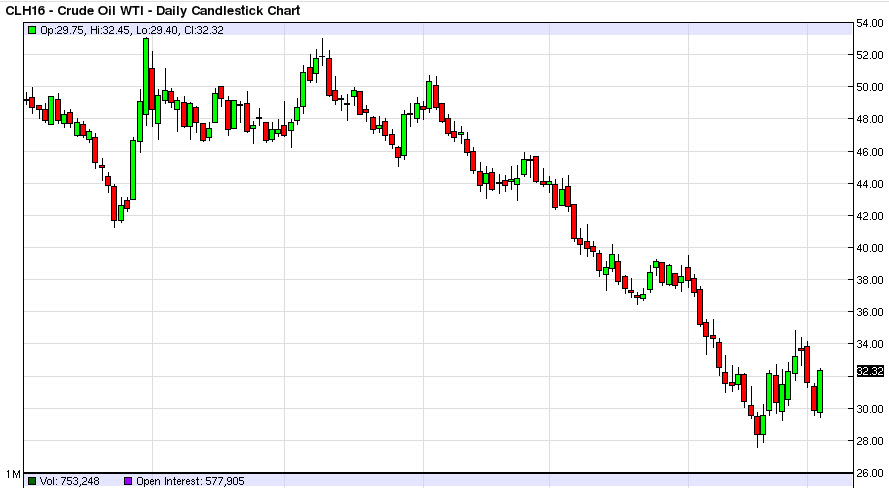Click the 46.00 price axis label
This screenshot has width=889, height=488.
click(870, 152)
